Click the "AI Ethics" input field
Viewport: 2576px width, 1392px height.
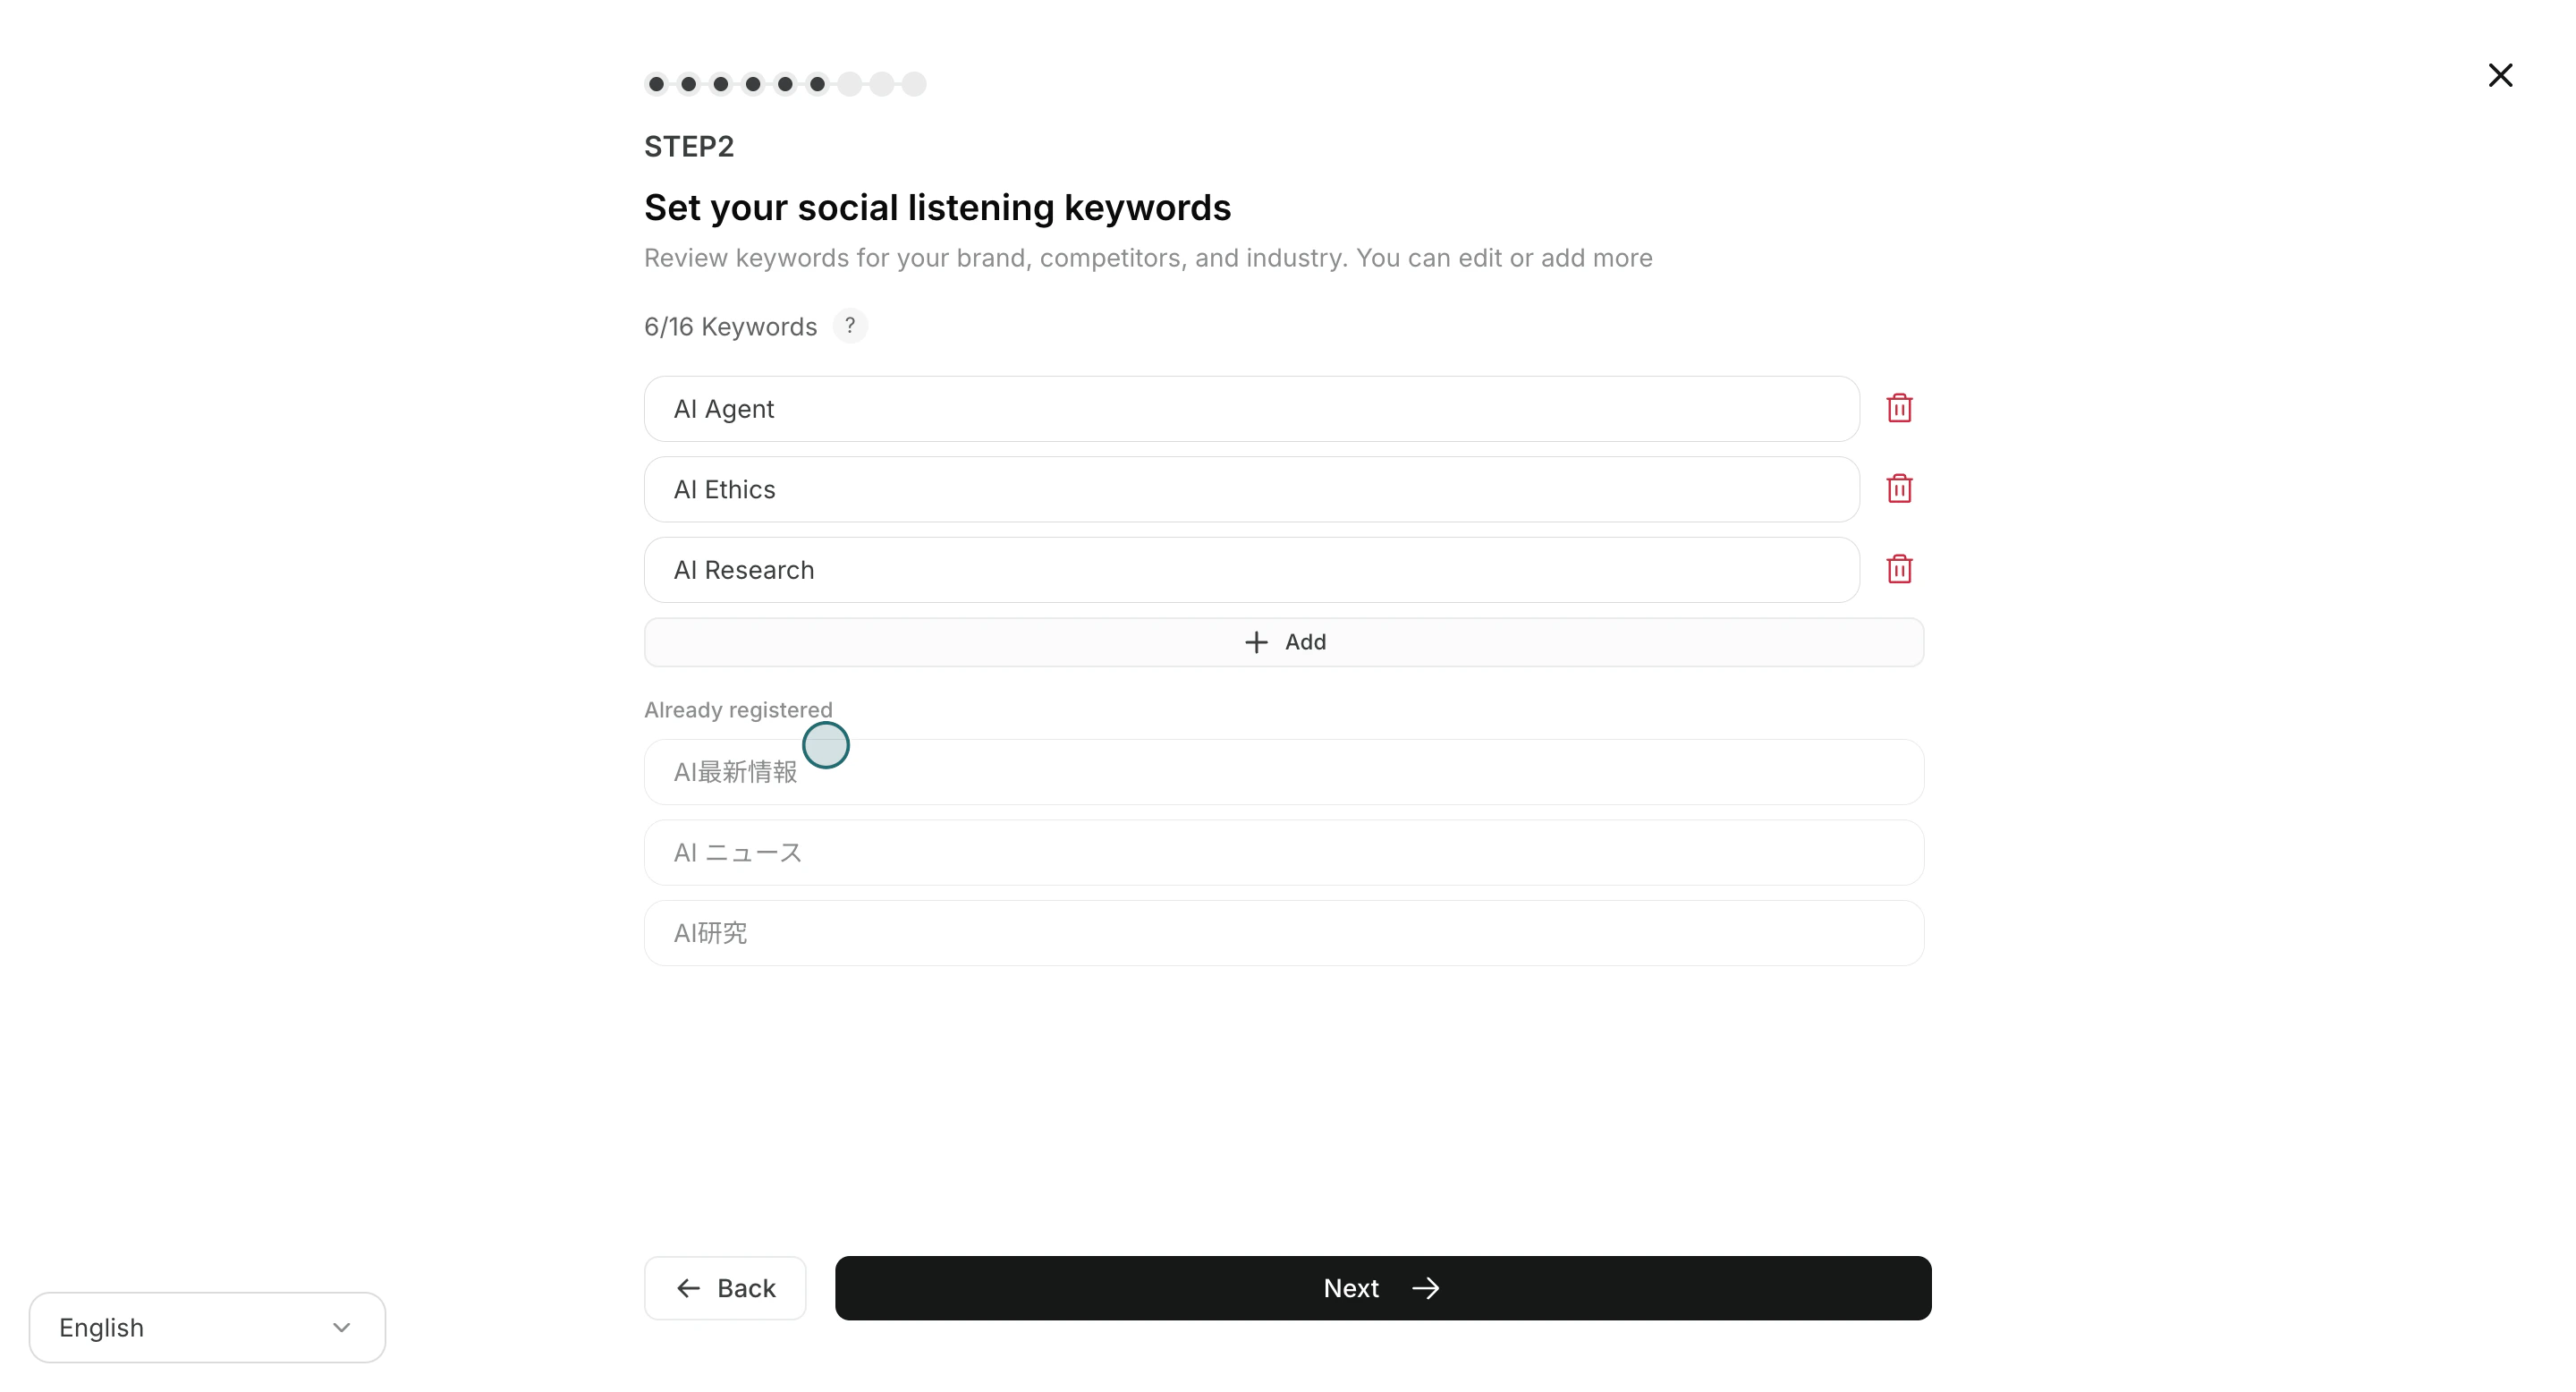[1250, 489]
